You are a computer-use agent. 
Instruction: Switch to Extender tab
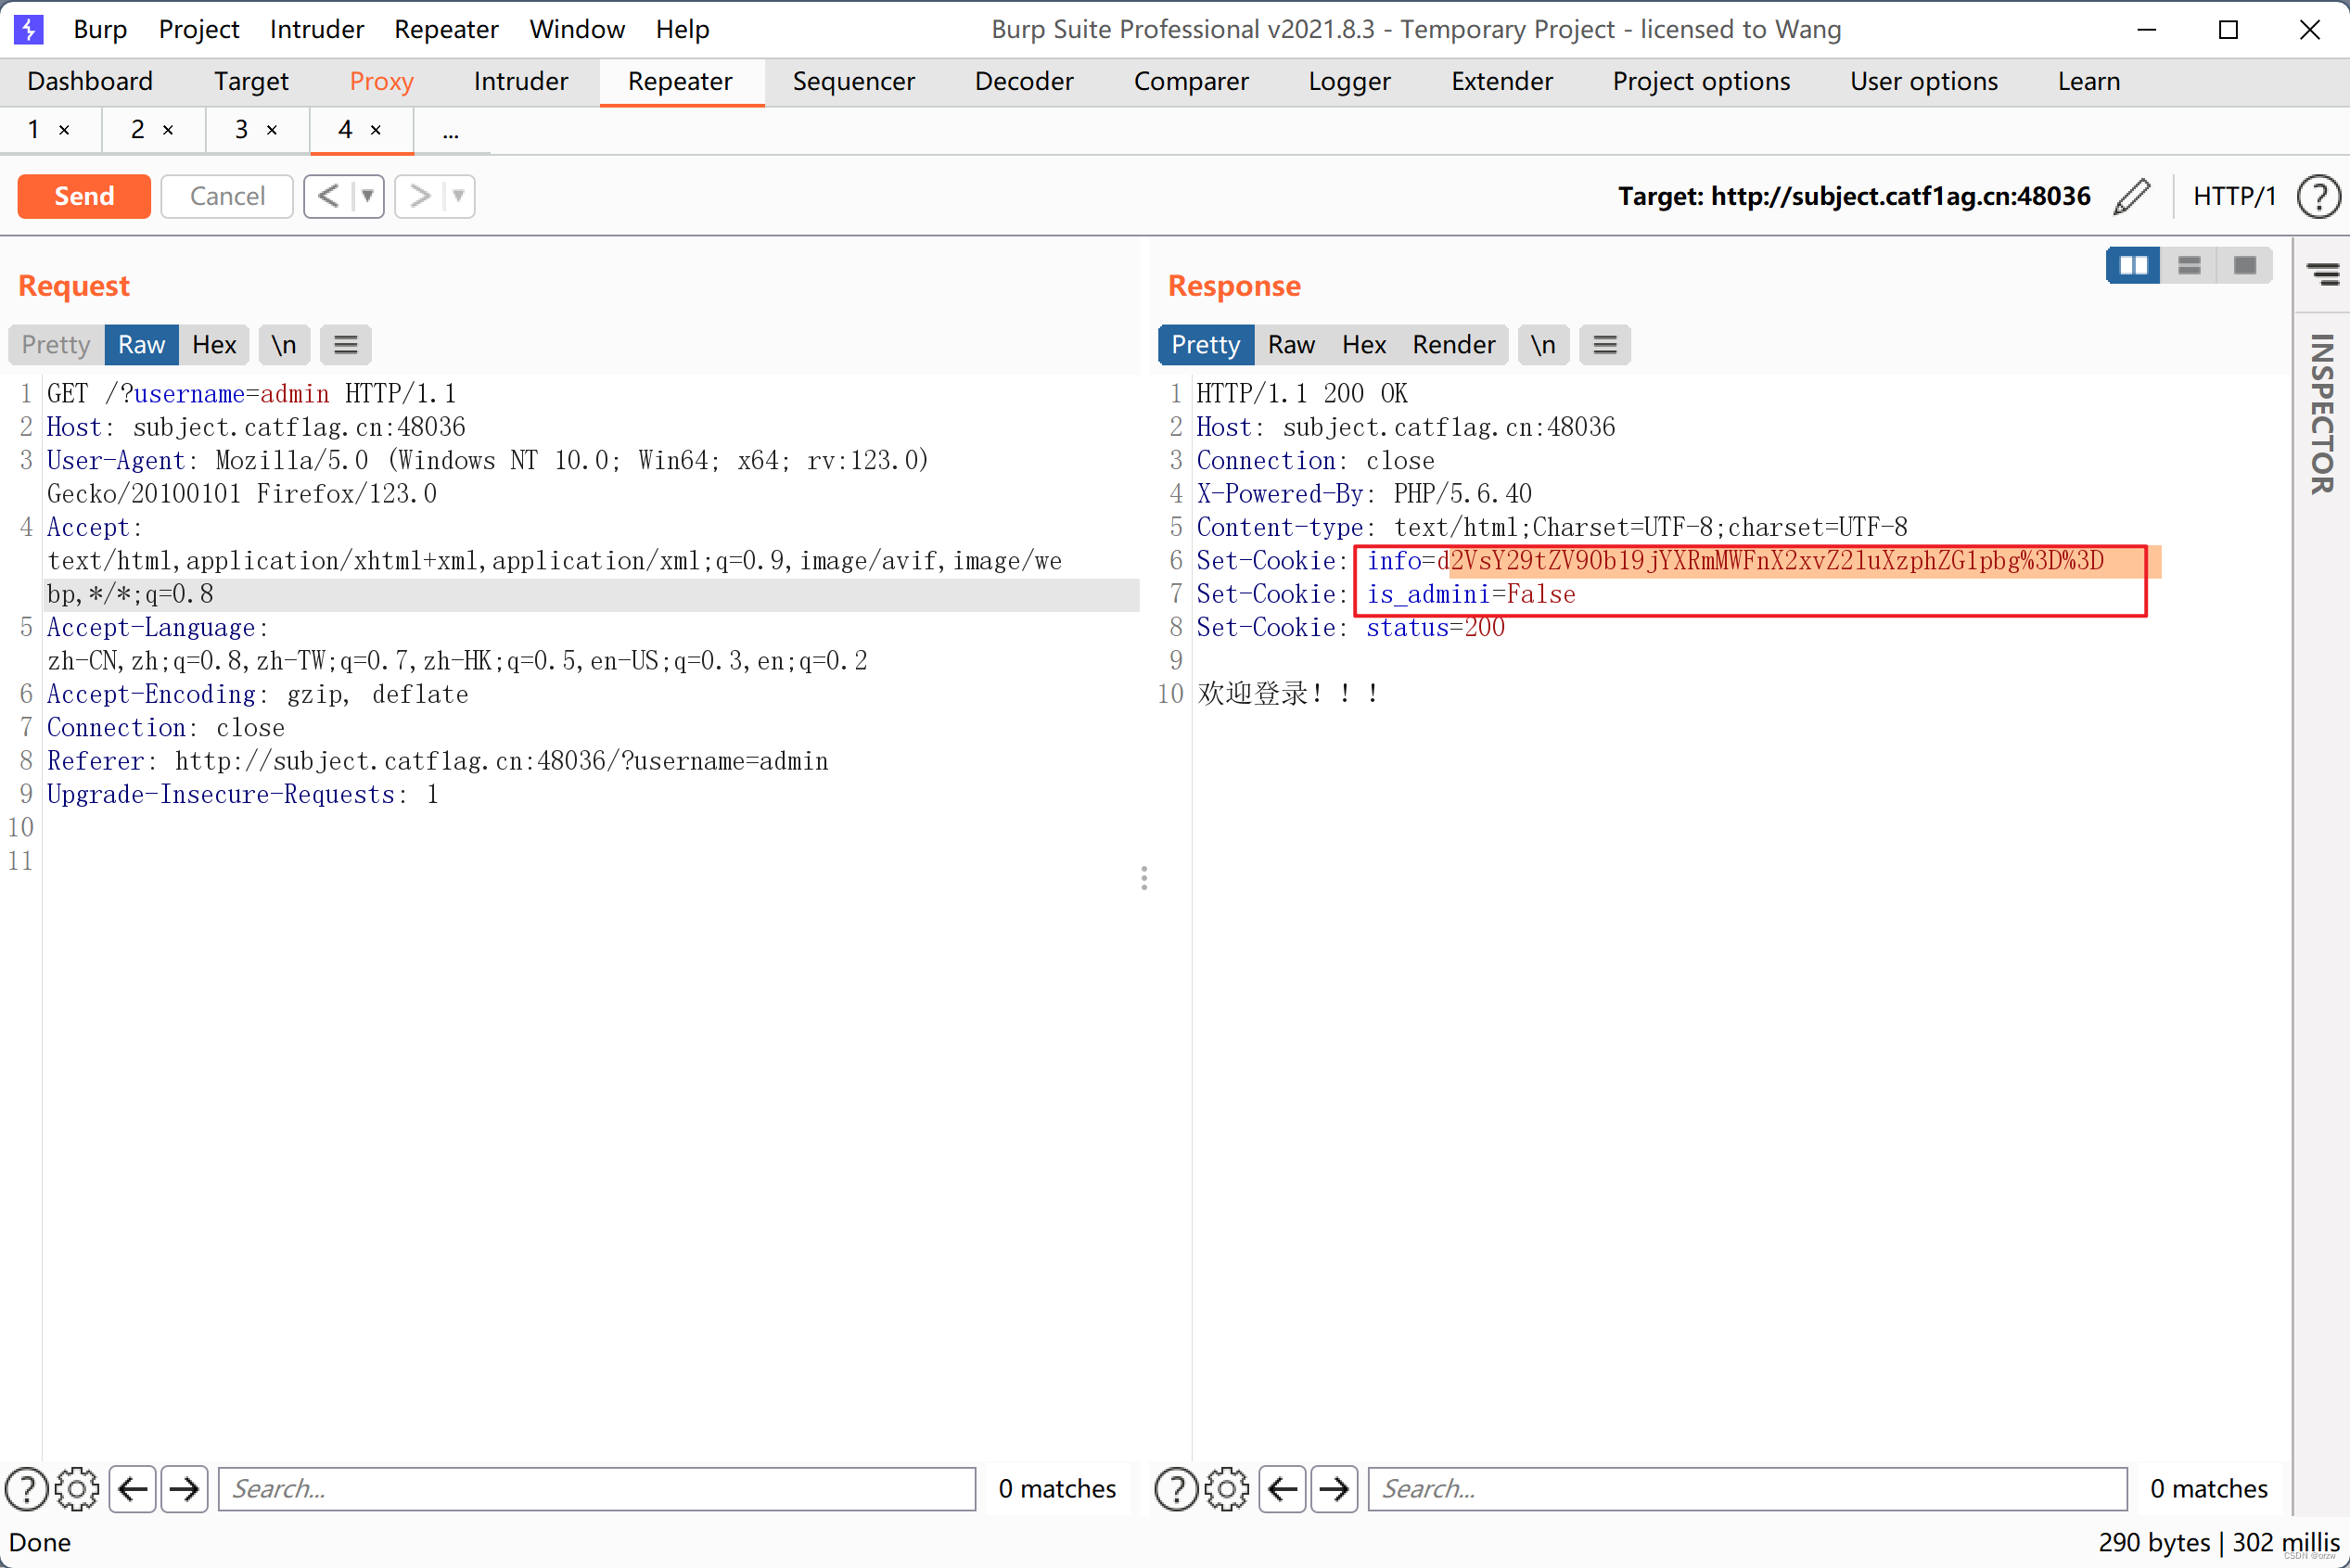tap(1502, 81)
